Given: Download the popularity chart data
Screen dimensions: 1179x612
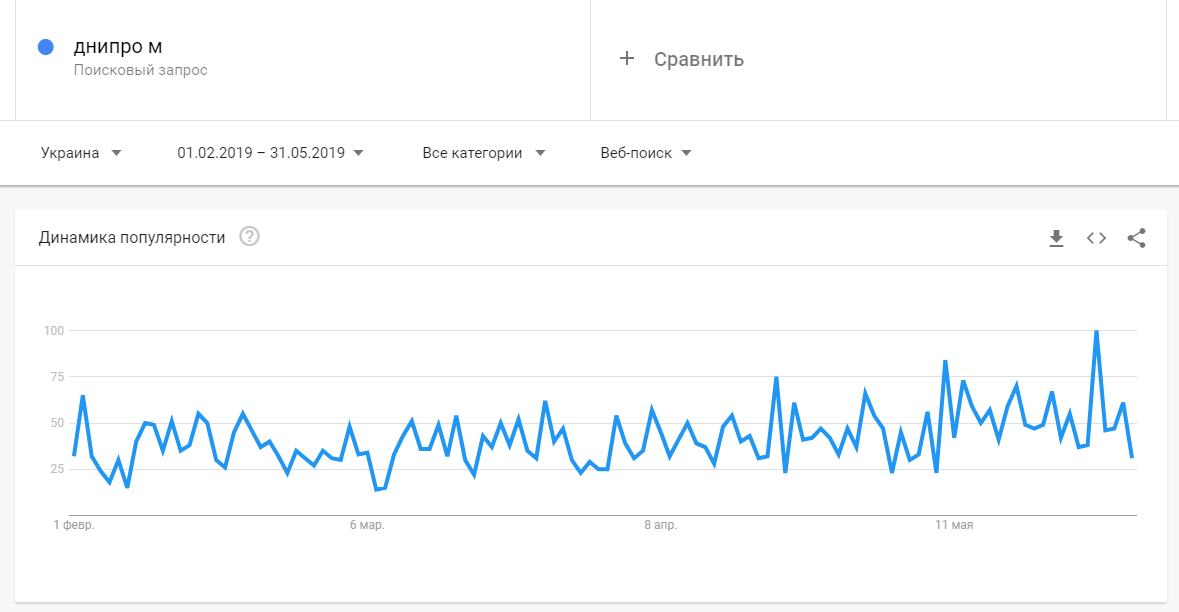Looking at the screenshot, I should [1056, 238].
